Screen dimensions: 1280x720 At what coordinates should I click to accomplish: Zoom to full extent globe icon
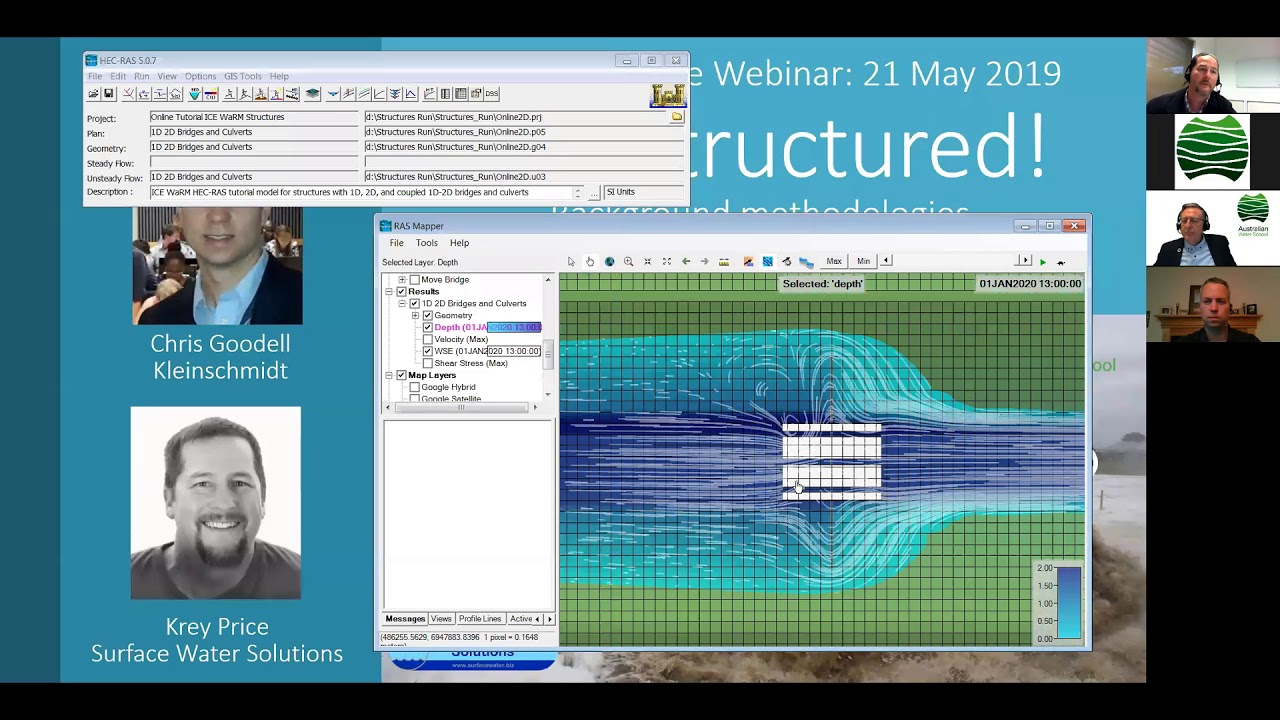pos(609,261)
